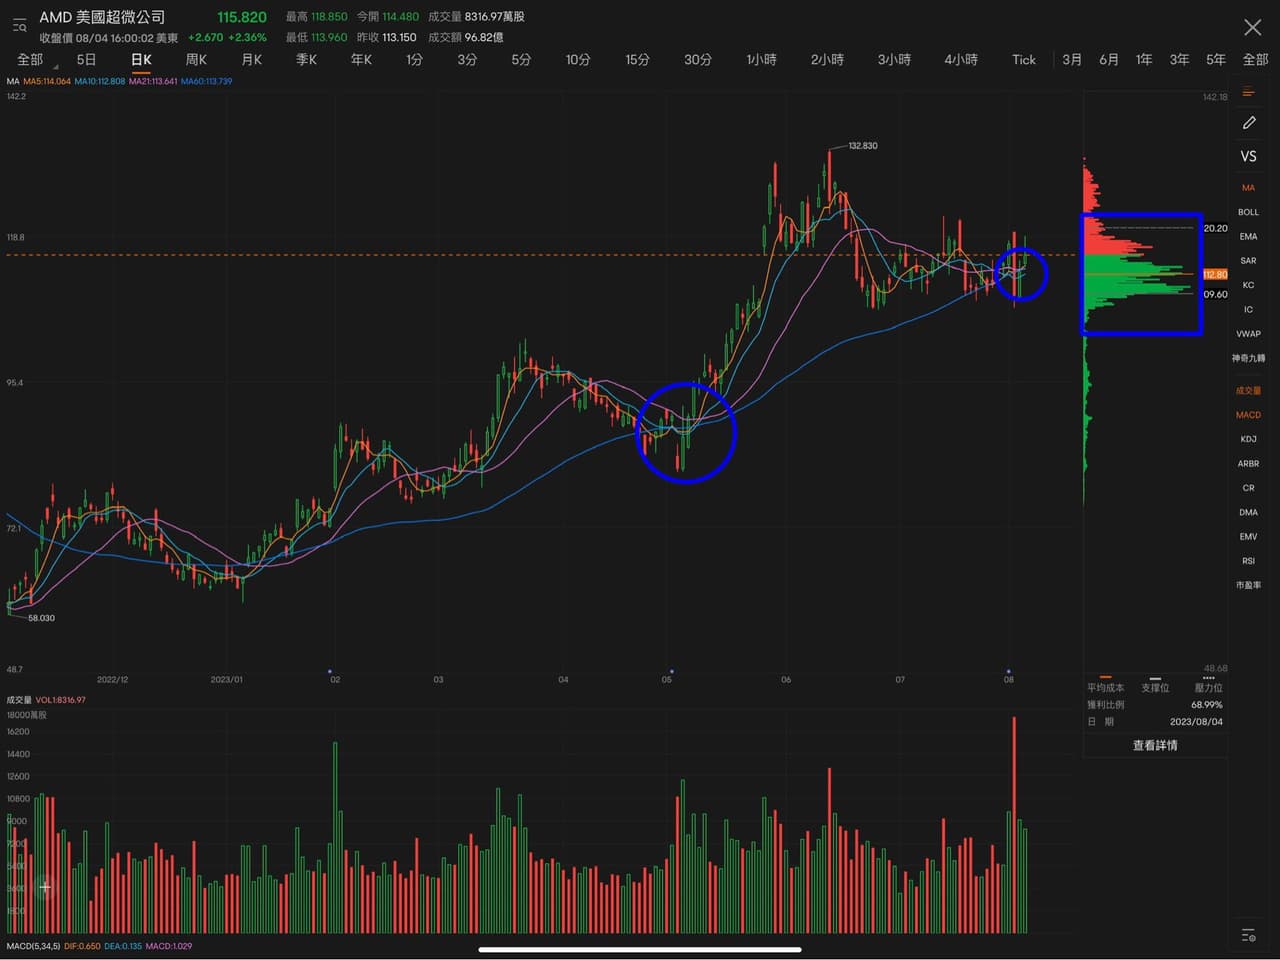Open the stock search list icon
Screen dimensions: 1280x960
(x=19, y=25)
